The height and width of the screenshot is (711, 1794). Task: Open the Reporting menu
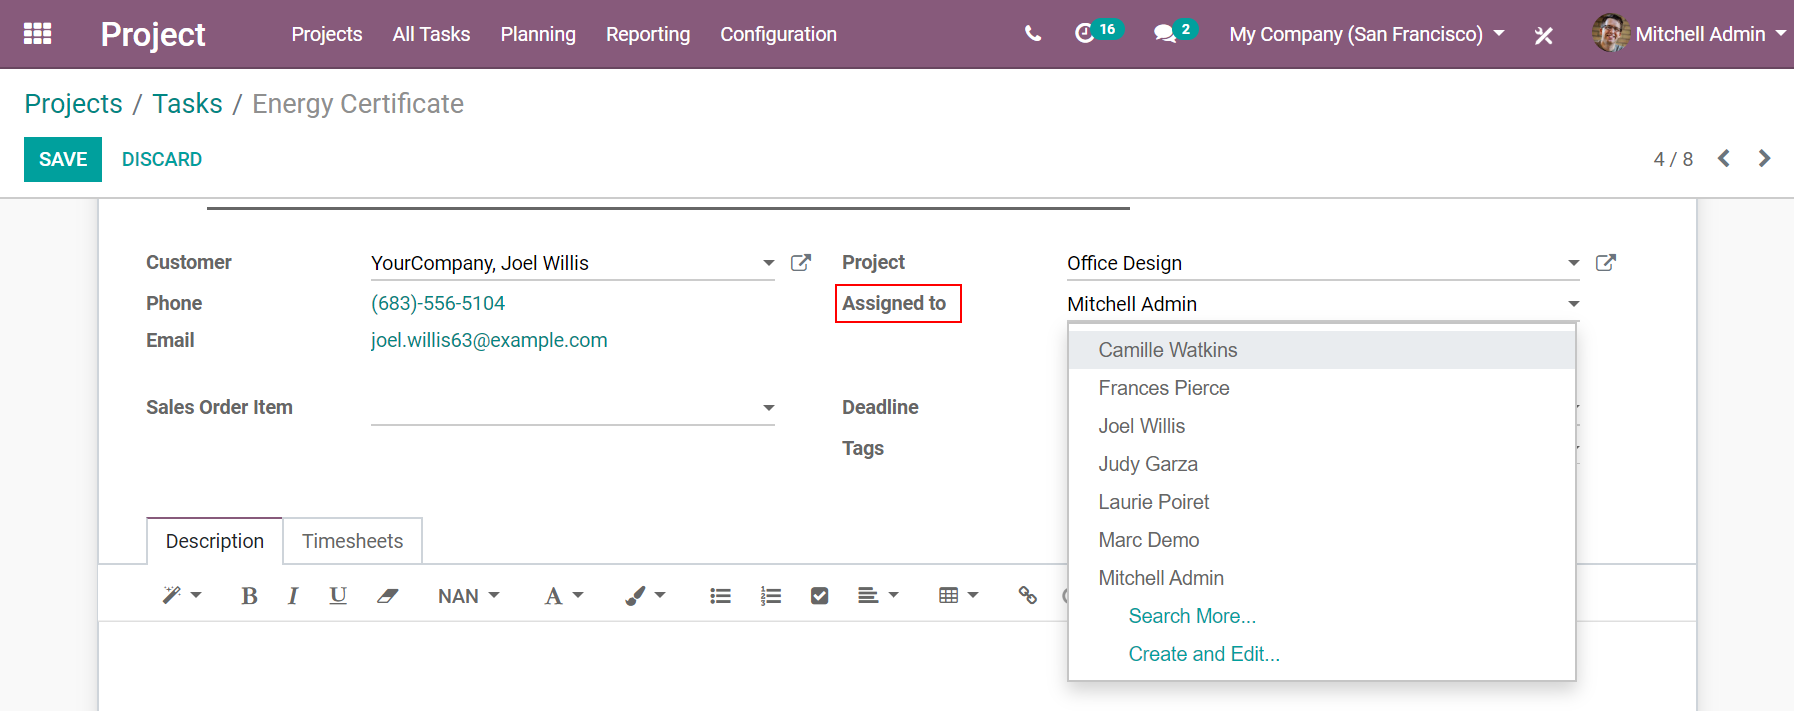coord(647,34)
